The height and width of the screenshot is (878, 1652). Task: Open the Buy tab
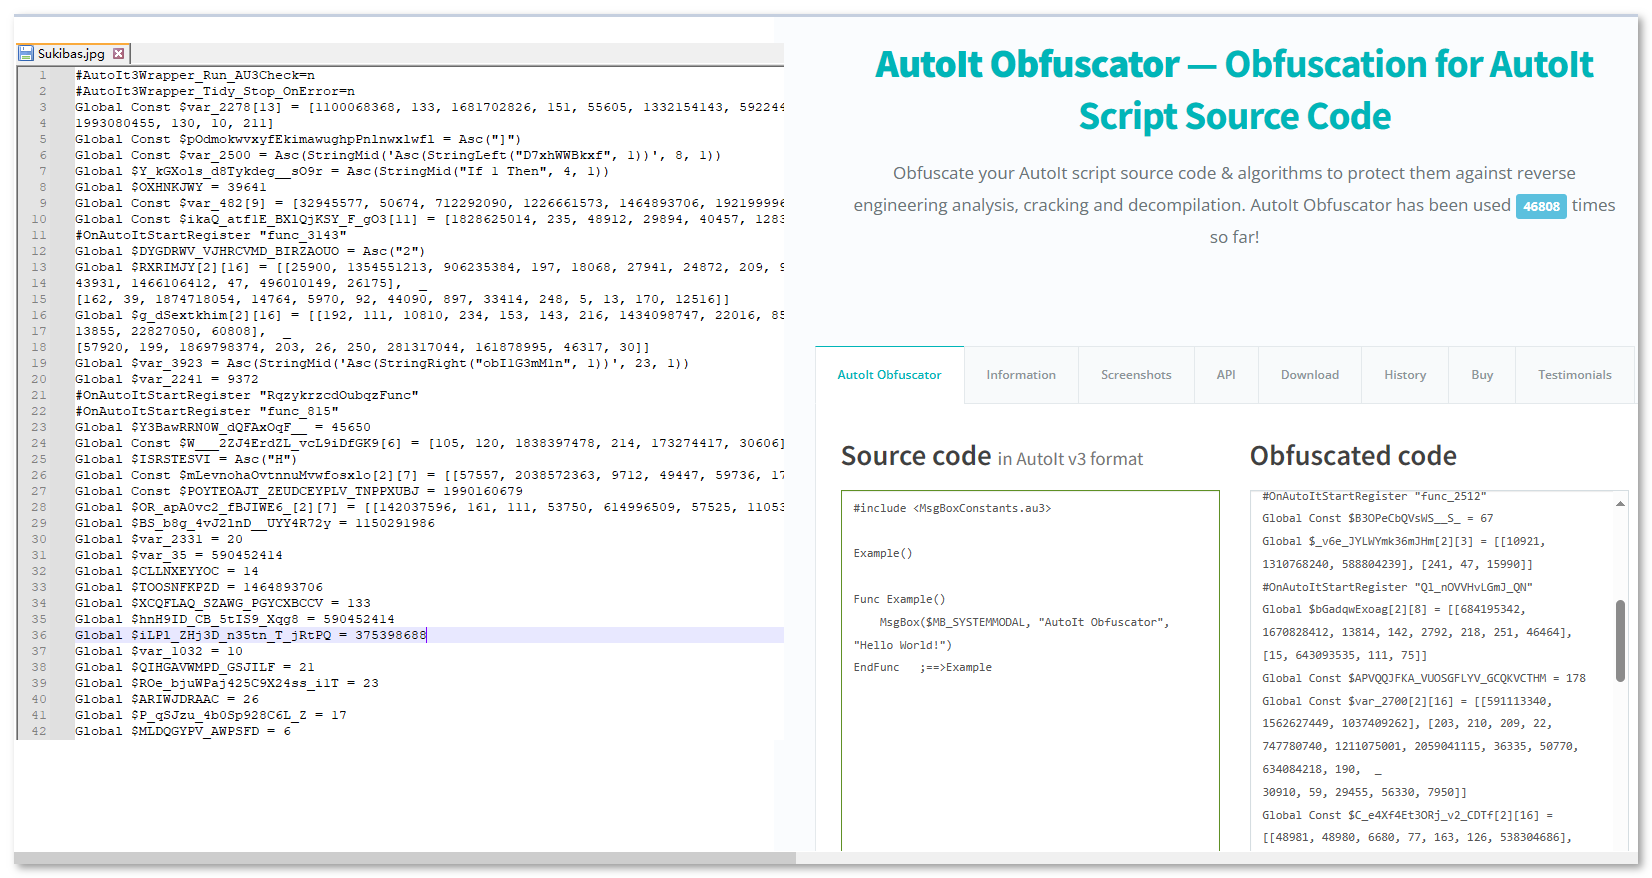click(x=1481, y=375)
